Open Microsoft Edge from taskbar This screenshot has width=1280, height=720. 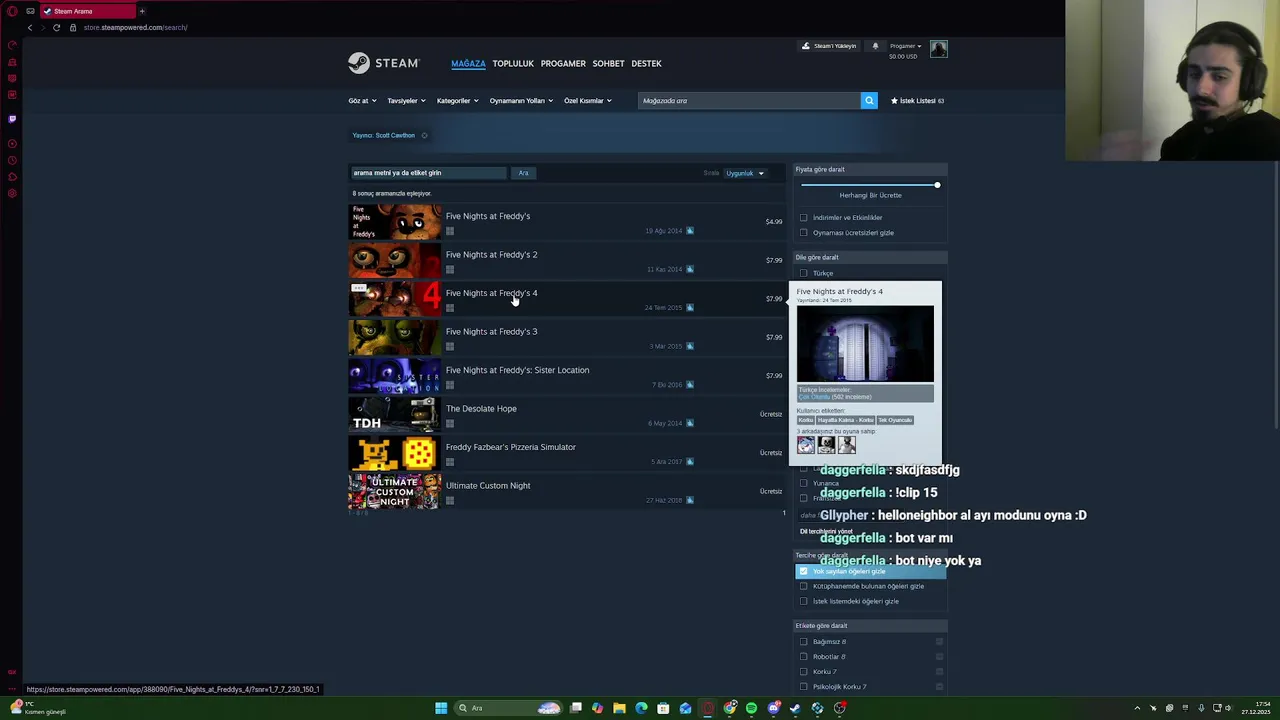click(641, 708)
